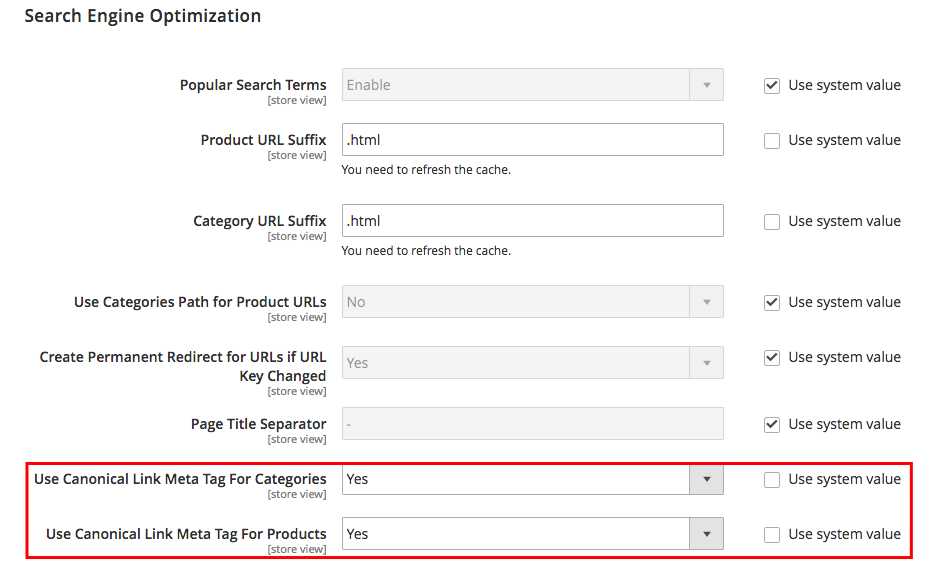937x568 pixels.
Task: Check system value for Canonical Tag For Products
Action: [772, 535]
